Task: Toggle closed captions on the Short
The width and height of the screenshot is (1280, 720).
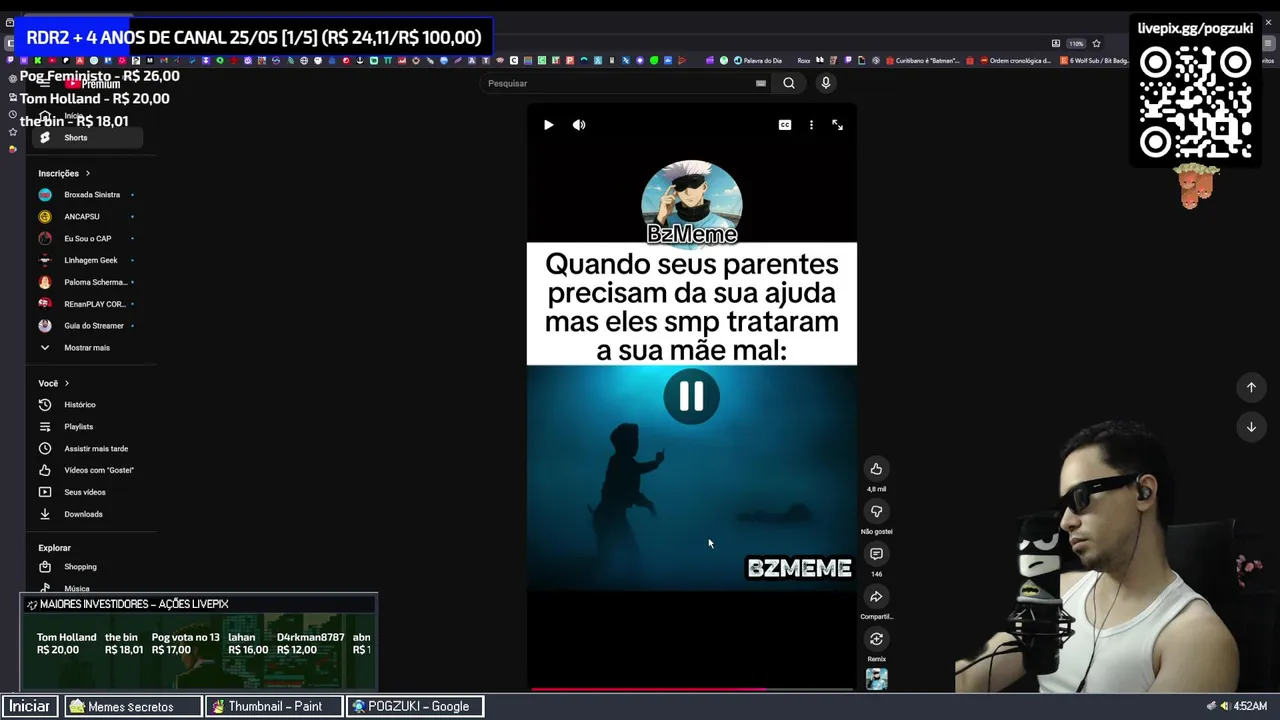Action: [785, 125]
